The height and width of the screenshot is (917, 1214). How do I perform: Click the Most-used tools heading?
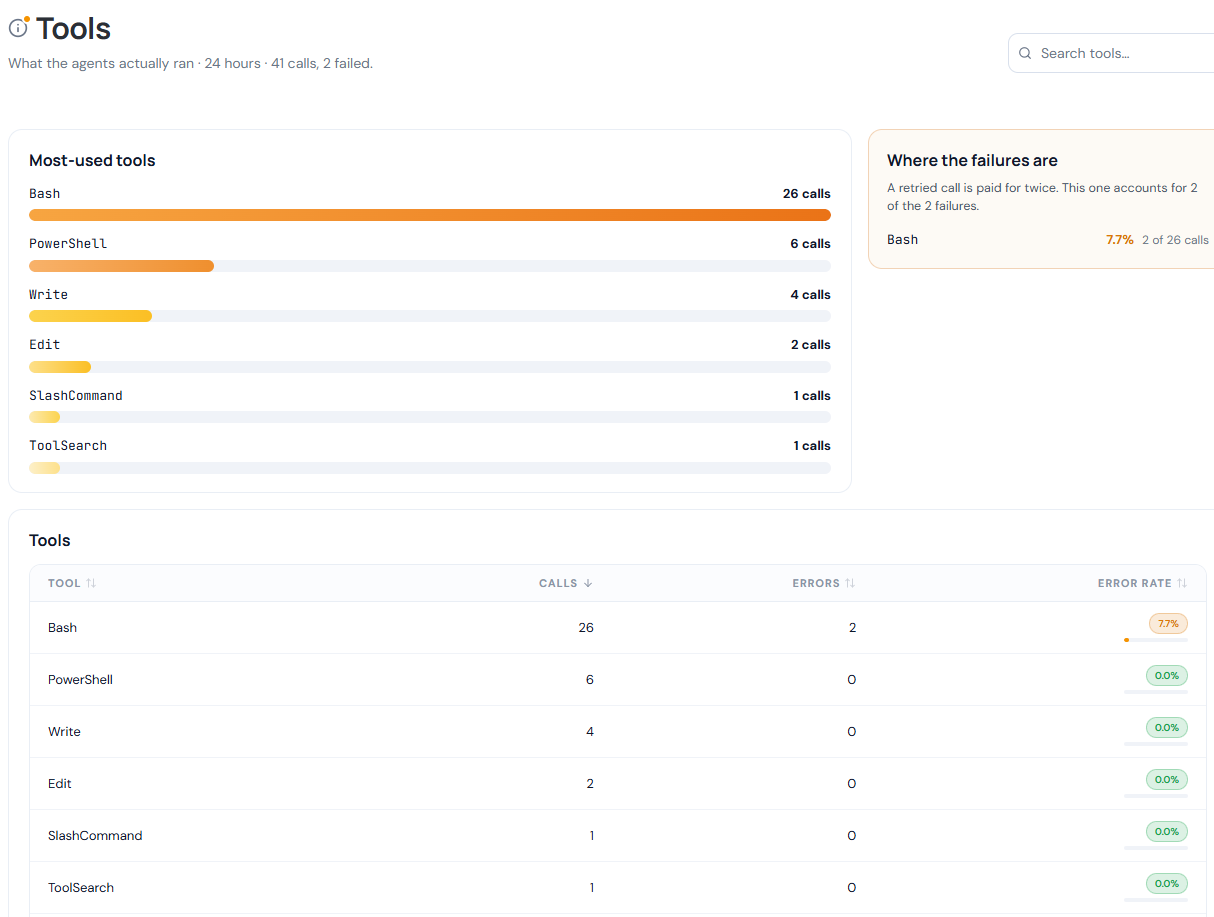click(x=92, y=160)
